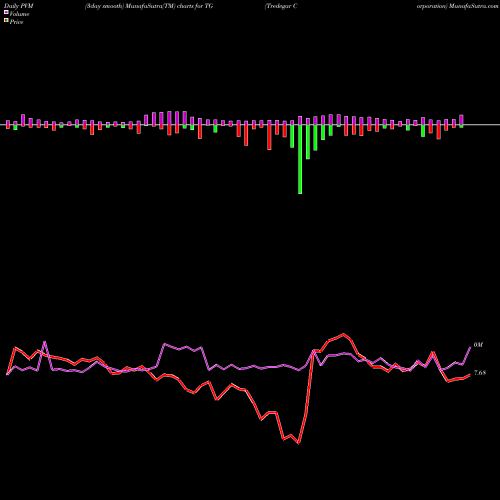Image resolution: width=500 pixels, height=500 pixels.
Task: Click the tallest green bar in the histogram
Action: coord(300,159)
